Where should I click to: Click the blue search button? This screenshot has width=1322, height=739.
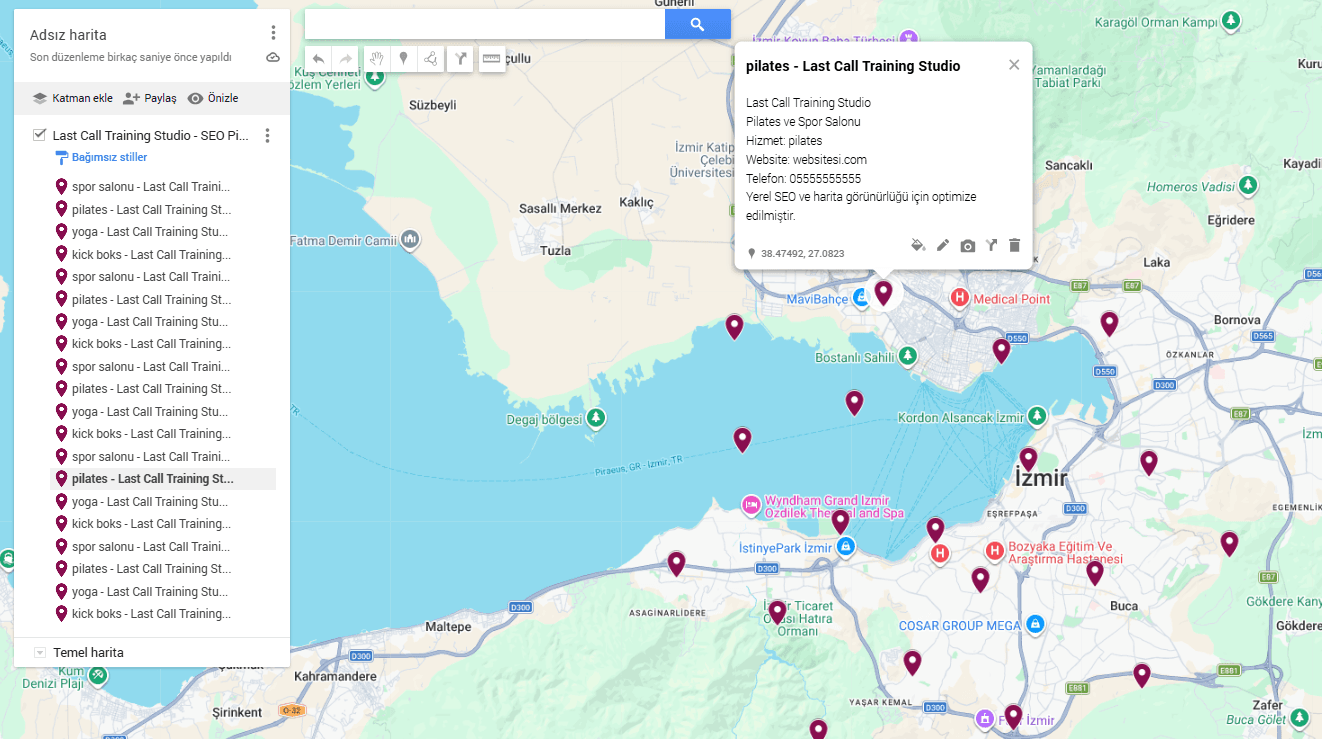697,25
